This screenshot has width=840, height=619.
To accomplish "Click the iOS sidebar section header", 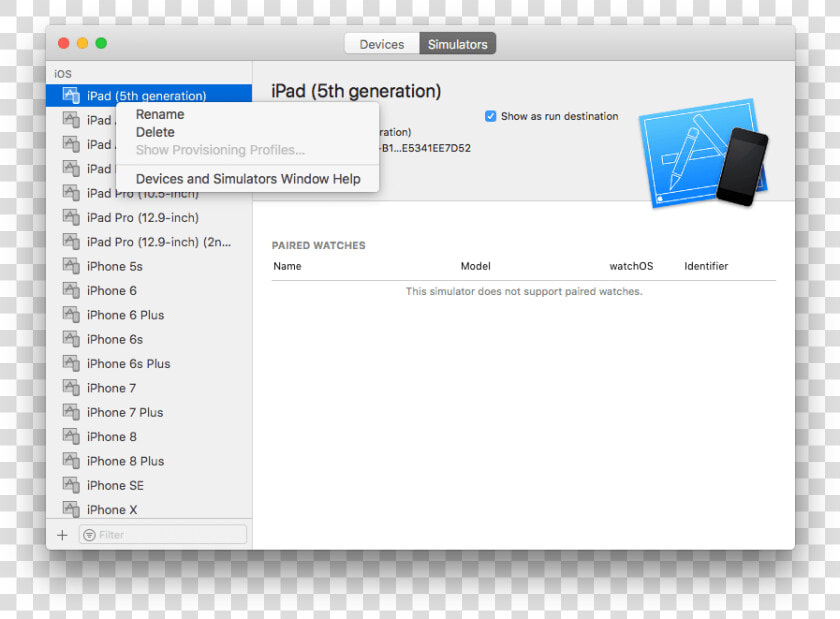I will click(x=63, y=74).
